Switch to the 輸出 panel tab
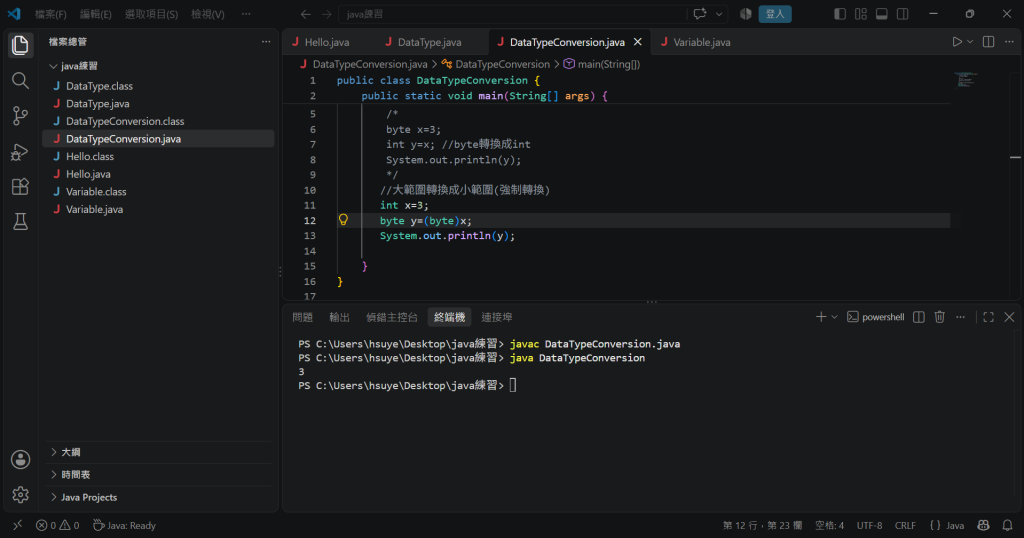The image size is (1024, 538). coord(339,317)
